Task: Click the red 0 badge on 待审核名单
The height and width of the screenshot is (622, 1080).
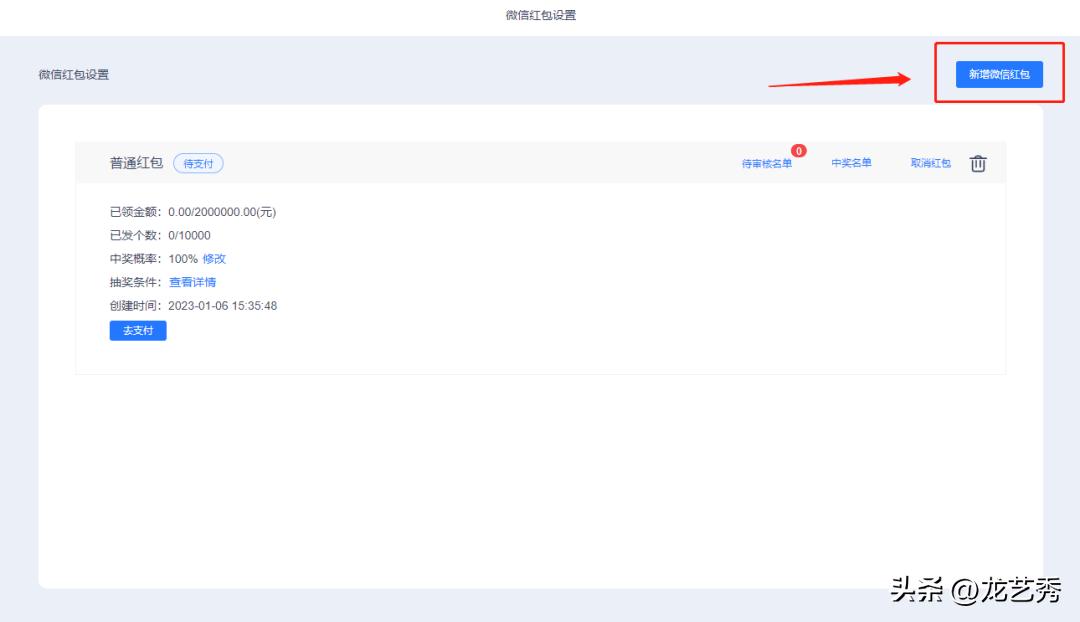Action: point(798,151)
